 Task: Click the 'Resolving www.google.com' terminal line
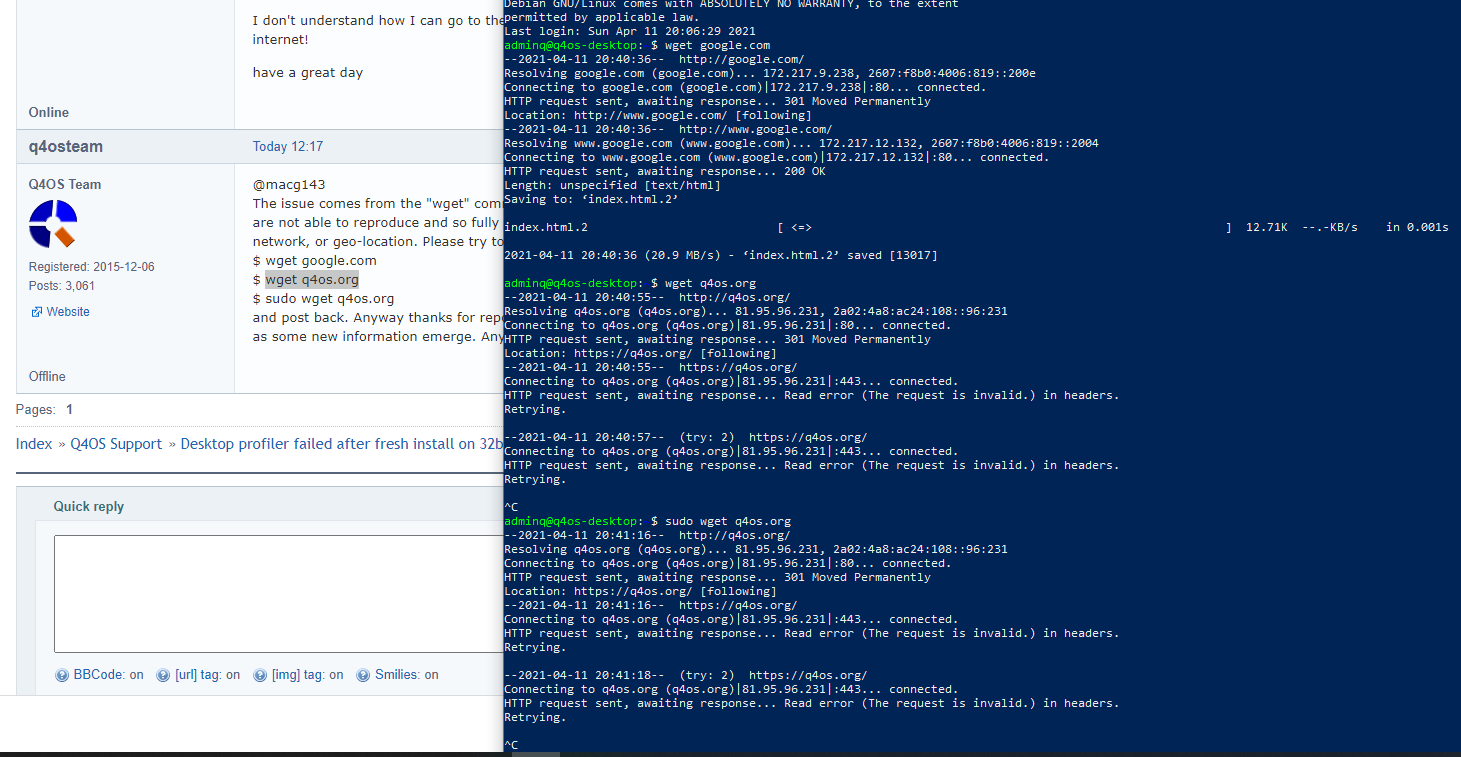point(801,143)
